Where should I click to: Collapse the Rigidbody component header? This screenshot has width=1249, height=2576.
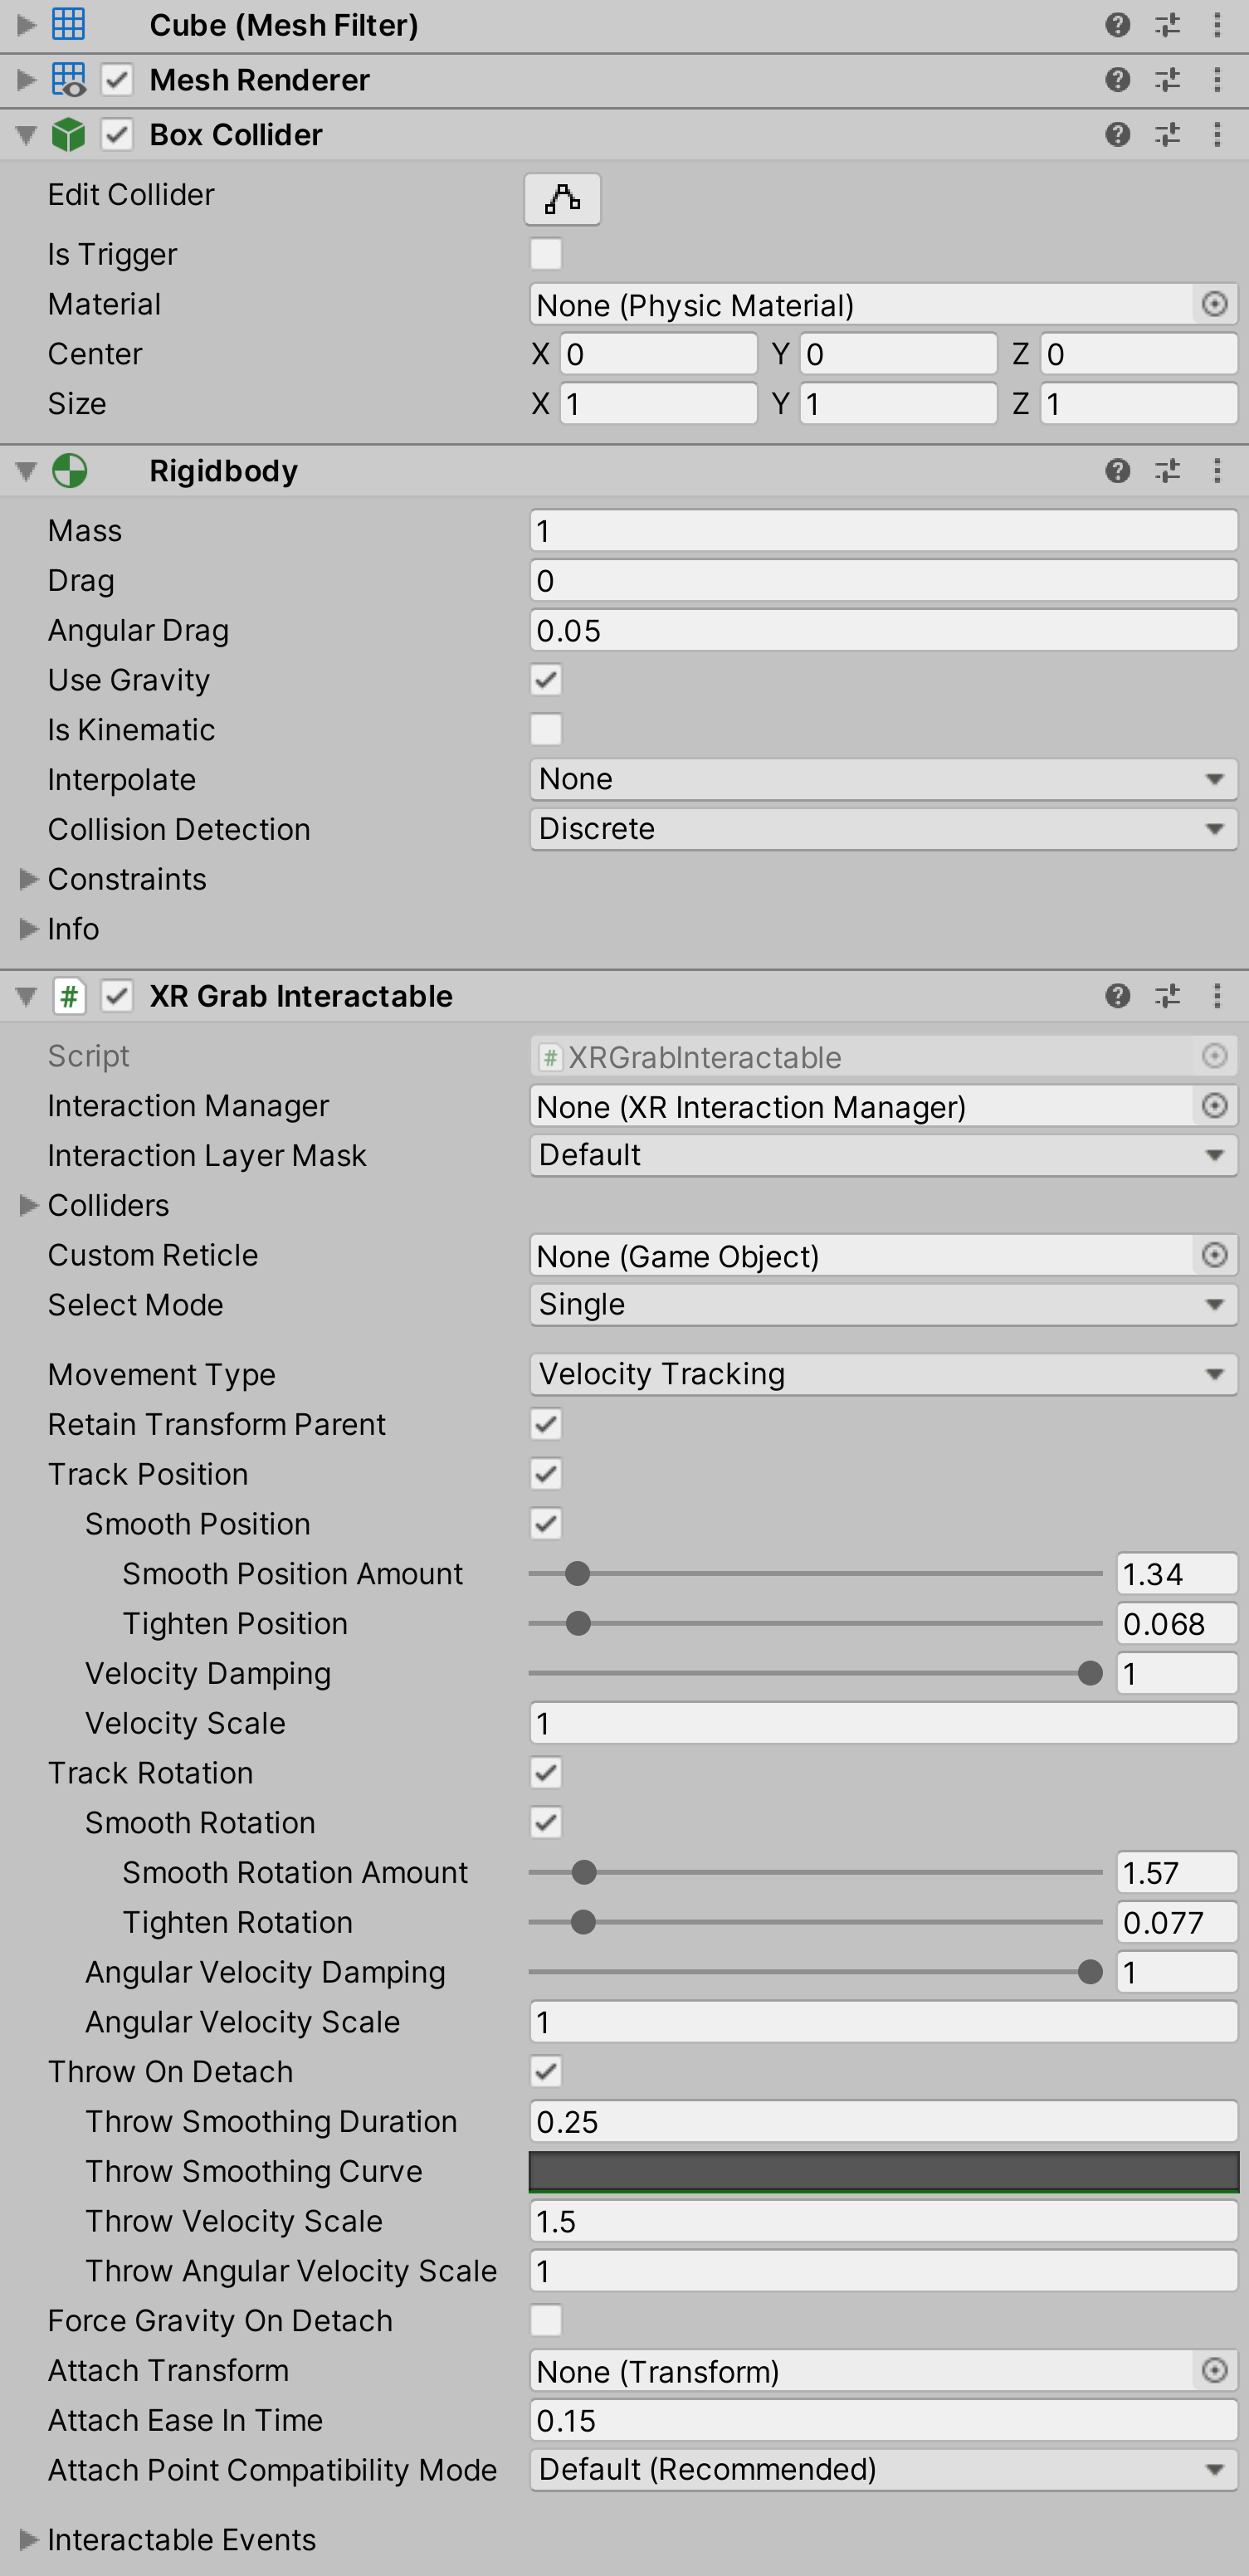[26, 471]
